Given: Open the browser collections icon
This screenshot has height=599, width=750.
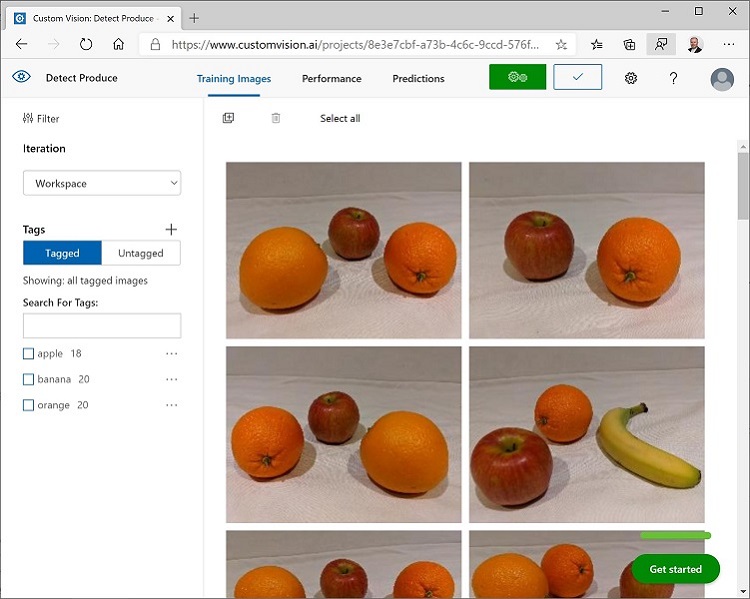Looking at the screenshot, I should [x=629, y=44].
